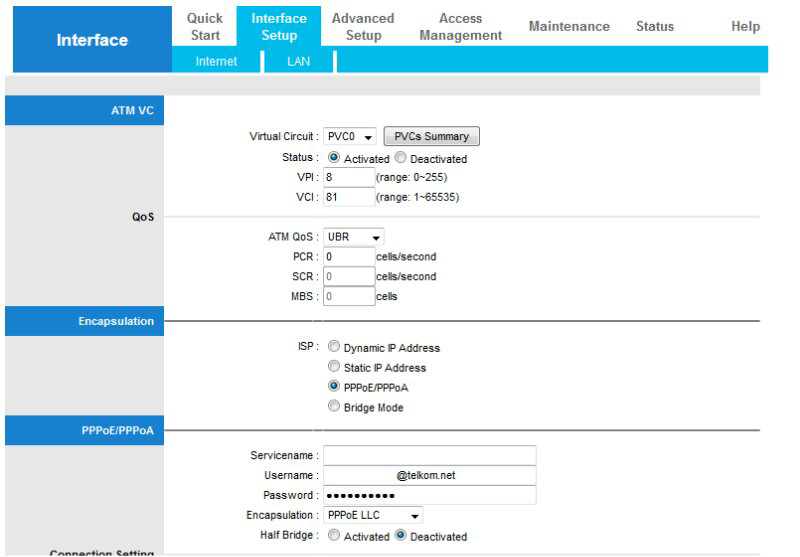
Task: Click the PVCs Summary button
Action: (x=431, y=137)
